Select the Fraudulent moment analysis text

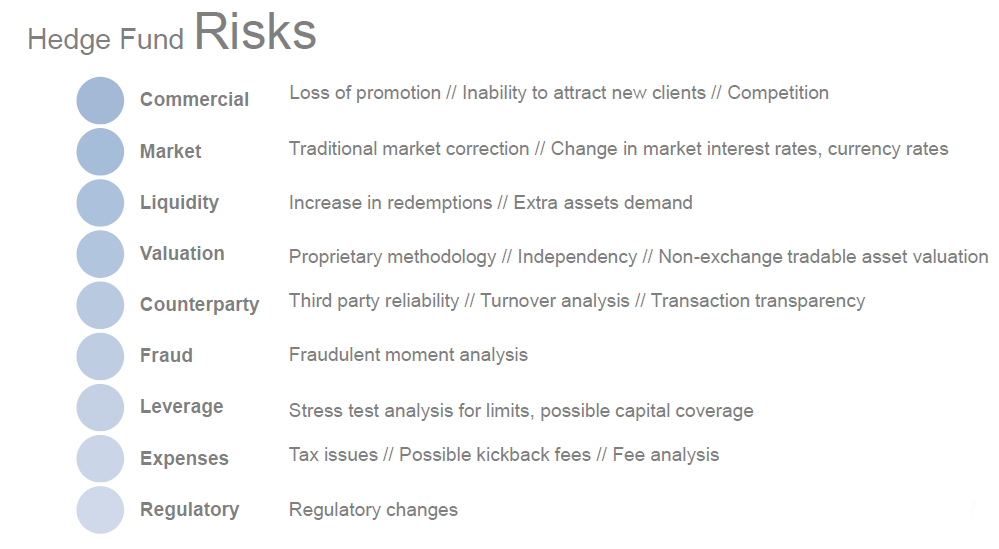pos(408,355)
